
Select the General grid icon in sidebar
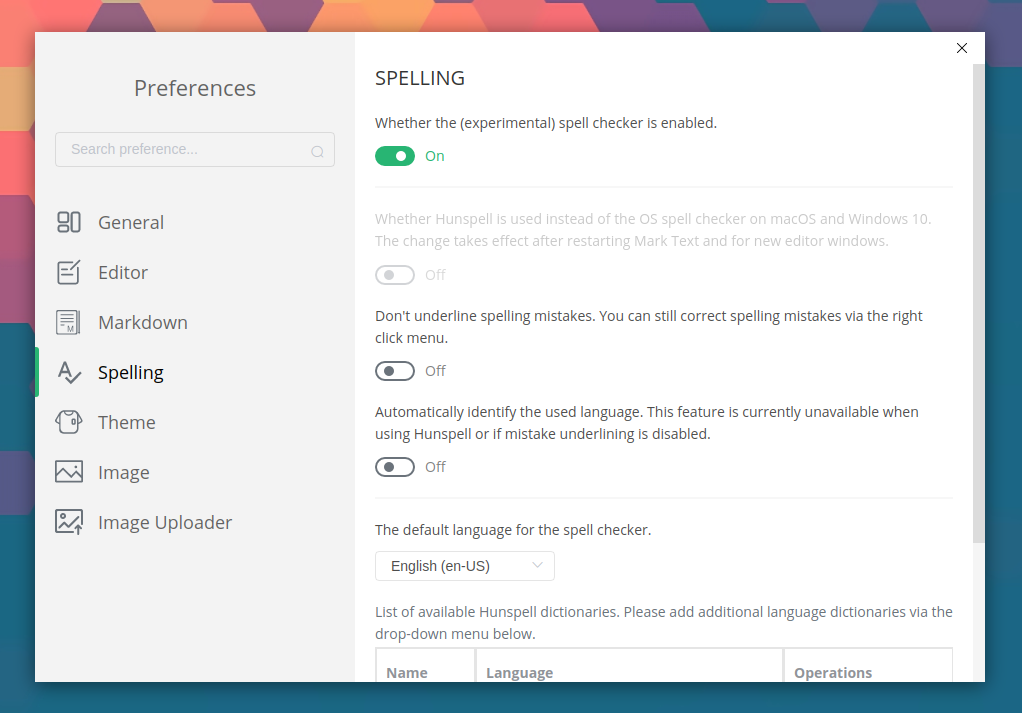68,222
